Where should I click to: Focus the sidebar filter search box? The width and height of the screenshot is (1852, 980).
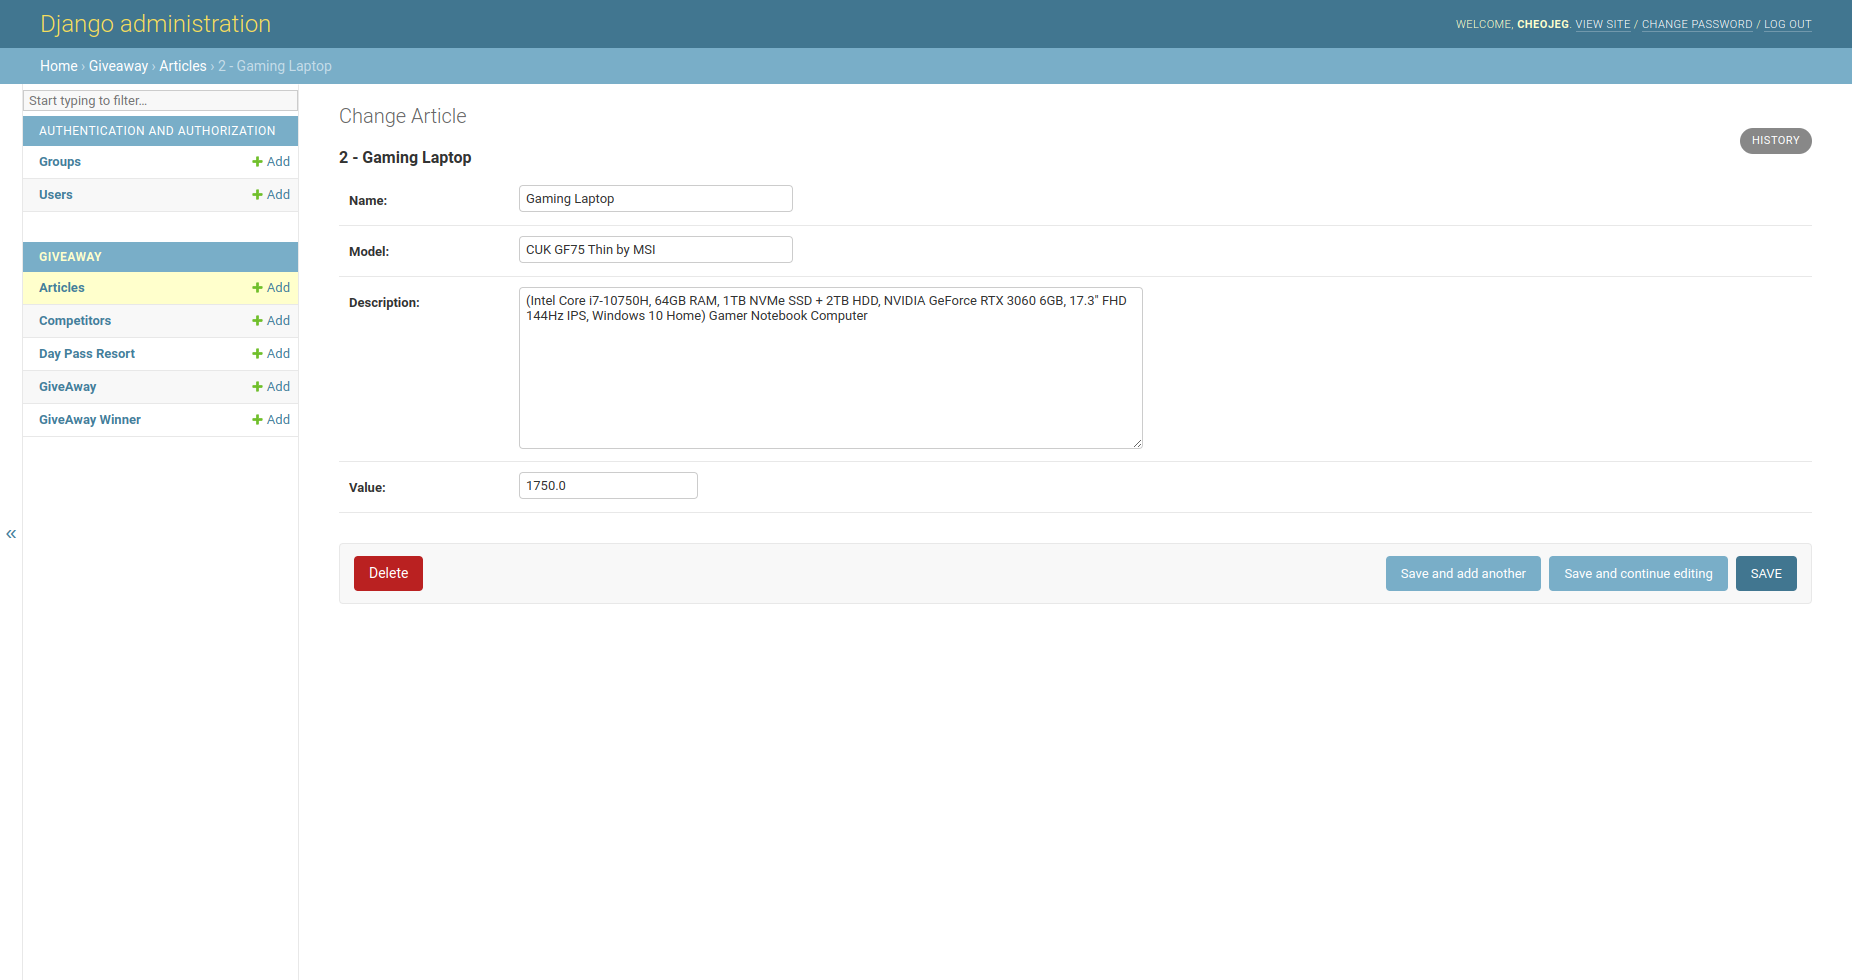tap(160, 101)
